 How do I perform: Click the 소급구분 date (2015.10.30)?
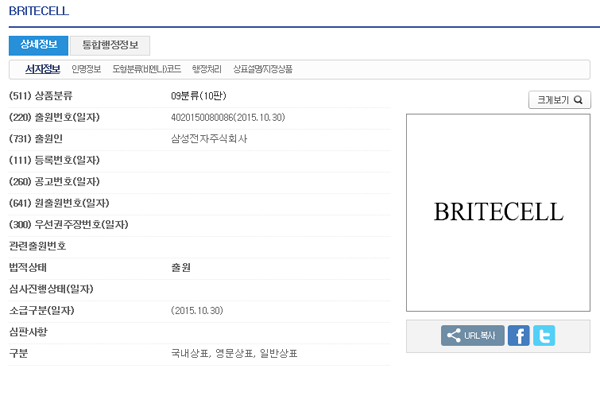pos(197,310)
